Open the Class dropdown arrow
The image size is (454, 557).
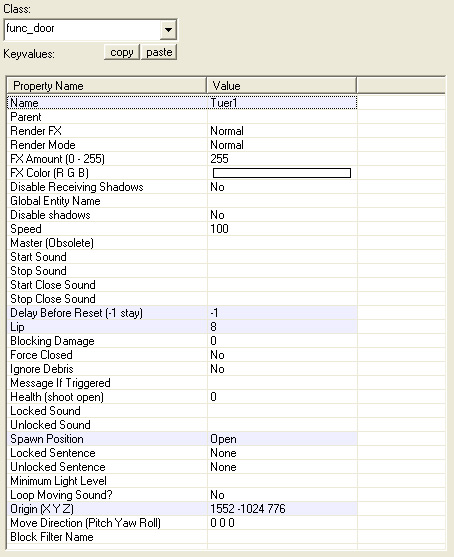coord(168,29)
